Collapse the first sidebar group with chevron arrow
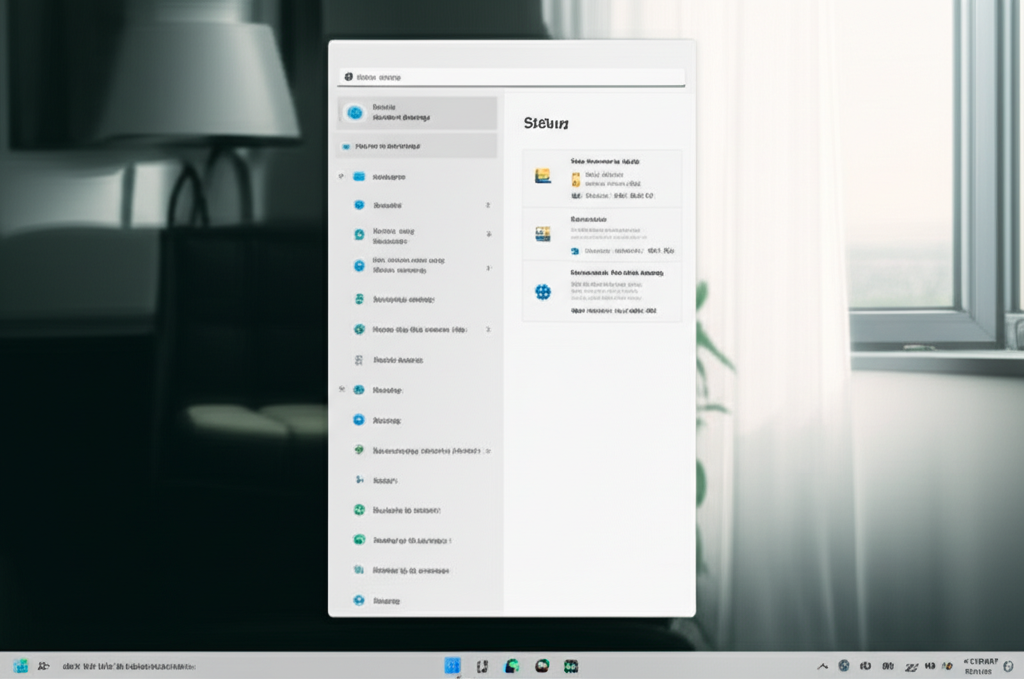The image size is (1024, 679). click(342, 177)
